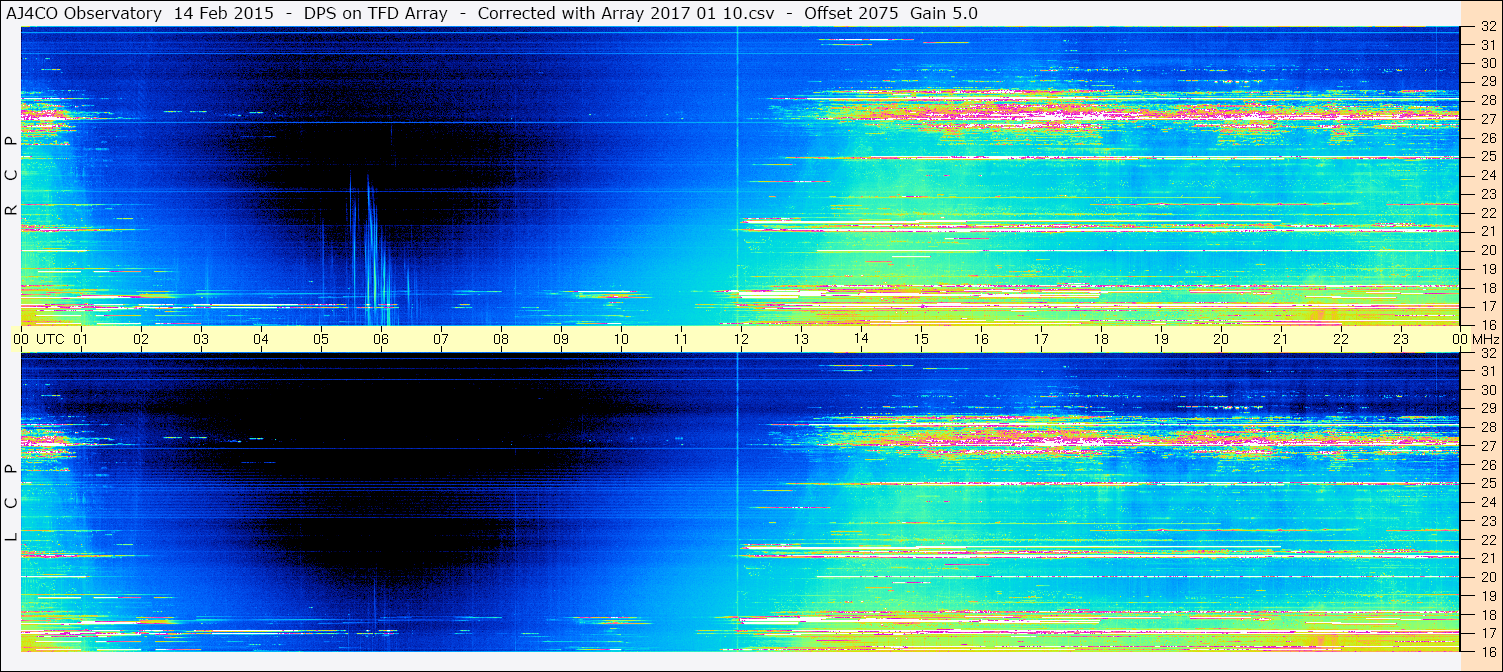Click the 21 UTC time axis marker

pos(1281,339)
